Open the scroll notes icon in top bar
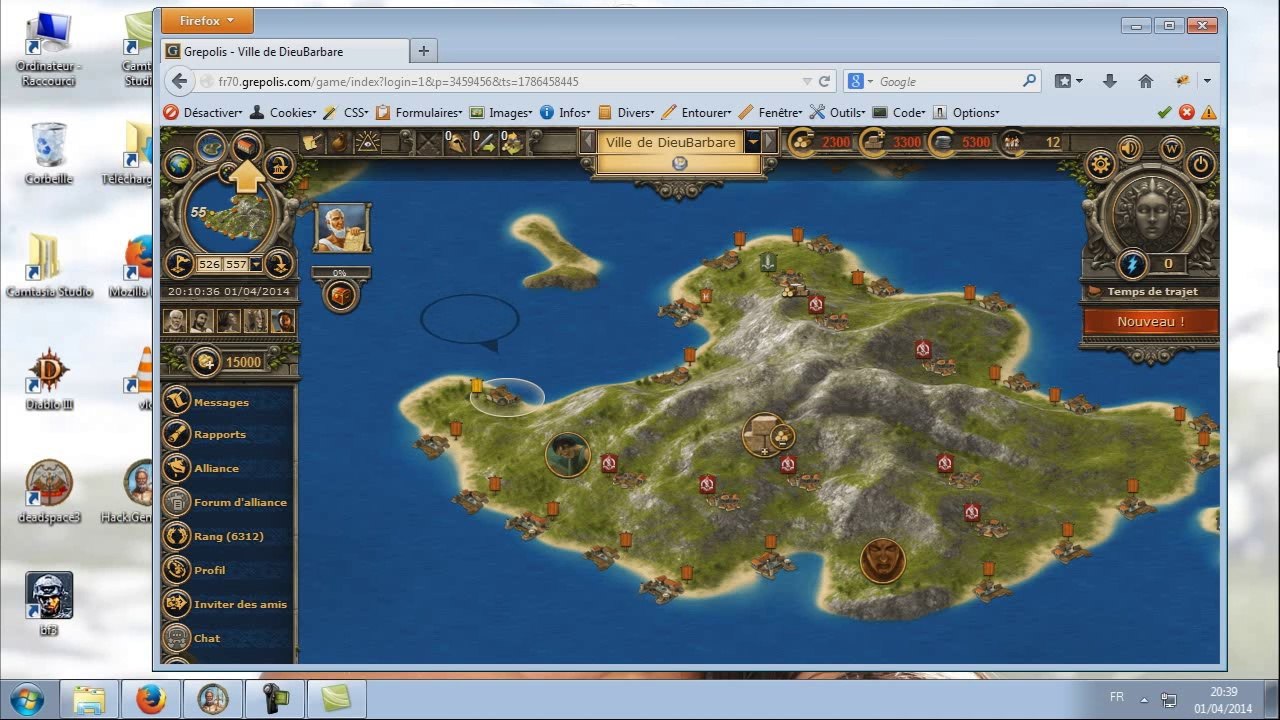 point(312,142)
